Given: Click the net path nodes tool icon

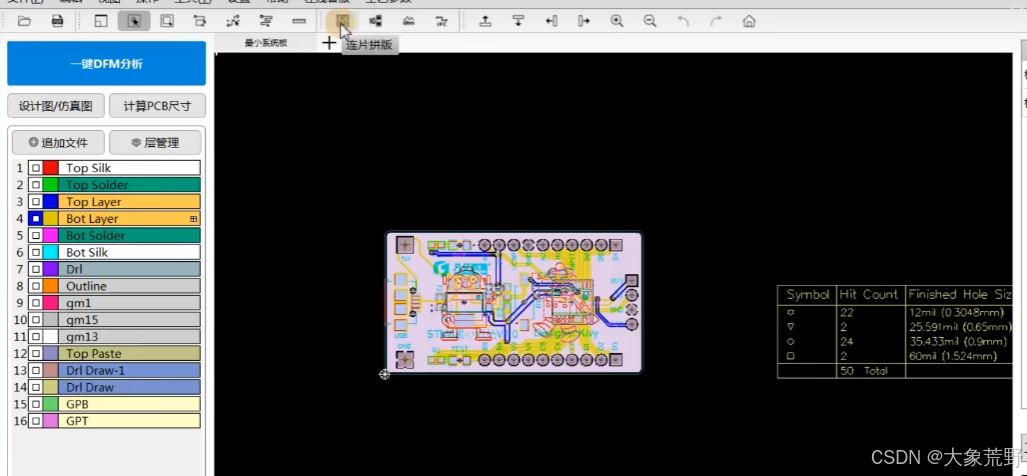Looking at the screenshot, I should pyautogui.click(x=233, y=21).
